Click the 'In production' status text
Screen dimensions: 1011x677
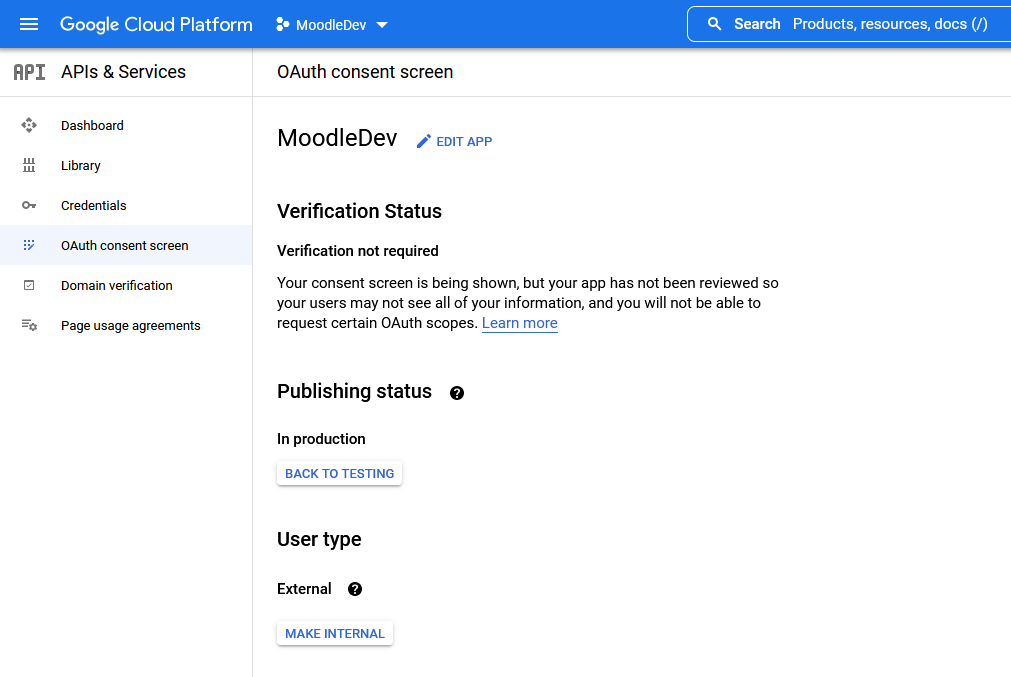[321, 439]
